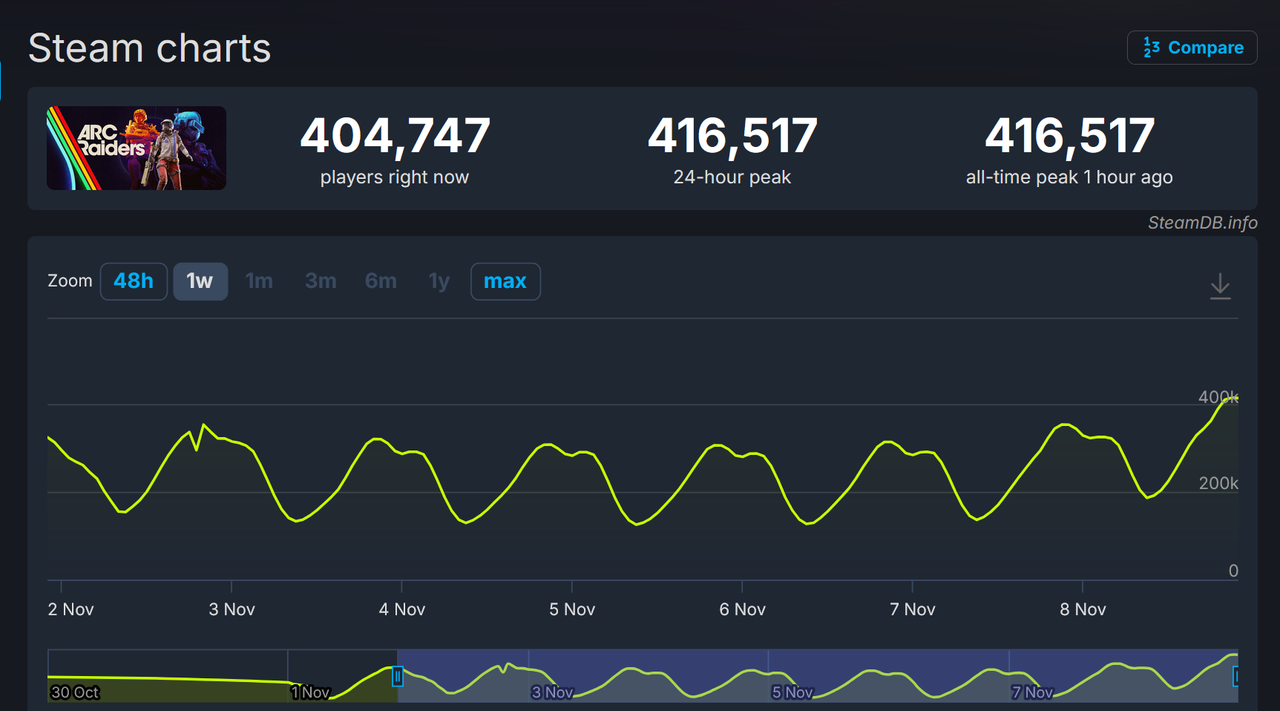1280x711 pixels.
Task: Click the 30 Oct label in navigator
Action: (73, 692)
